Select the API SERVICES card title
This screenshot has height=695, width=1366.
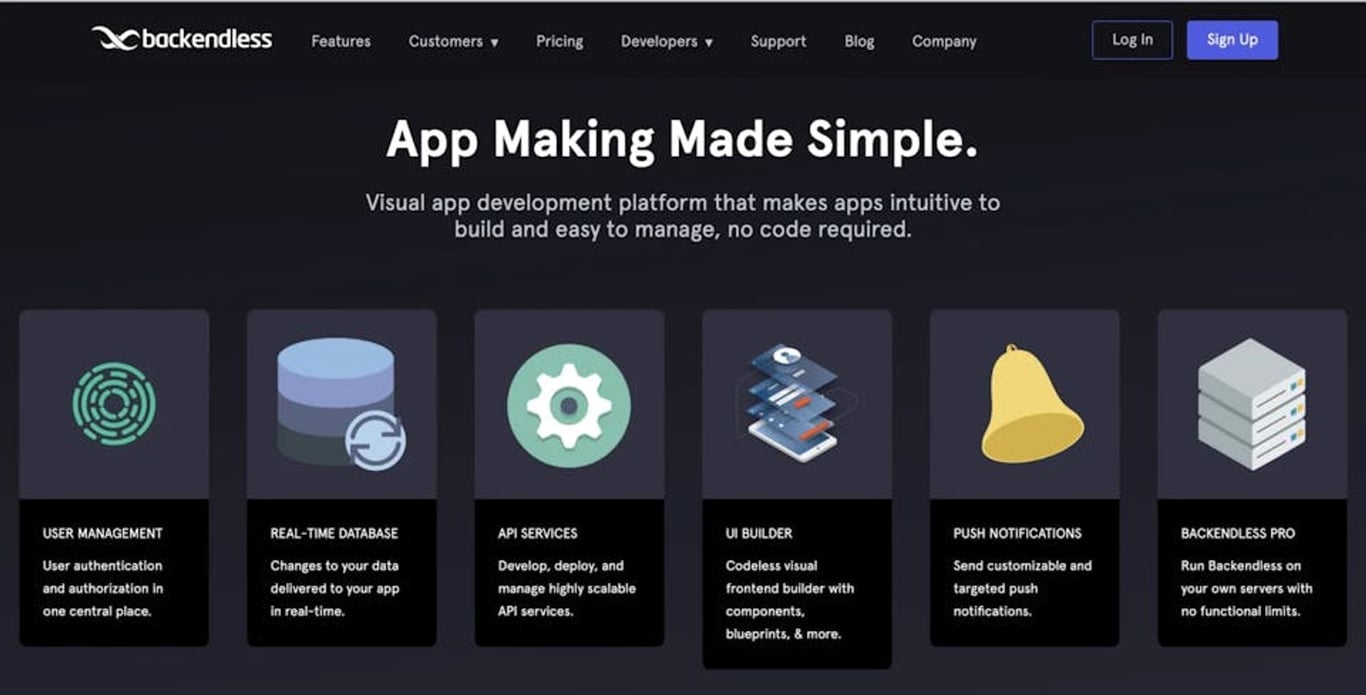pos(537,533)
